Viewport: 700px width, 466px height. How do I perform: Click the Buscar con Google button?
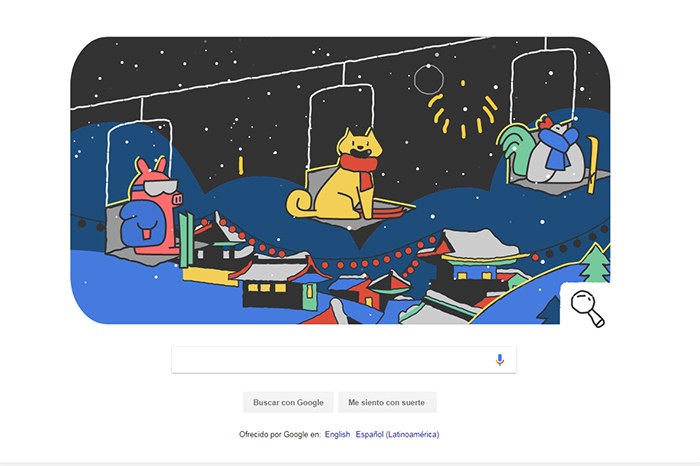288,402
